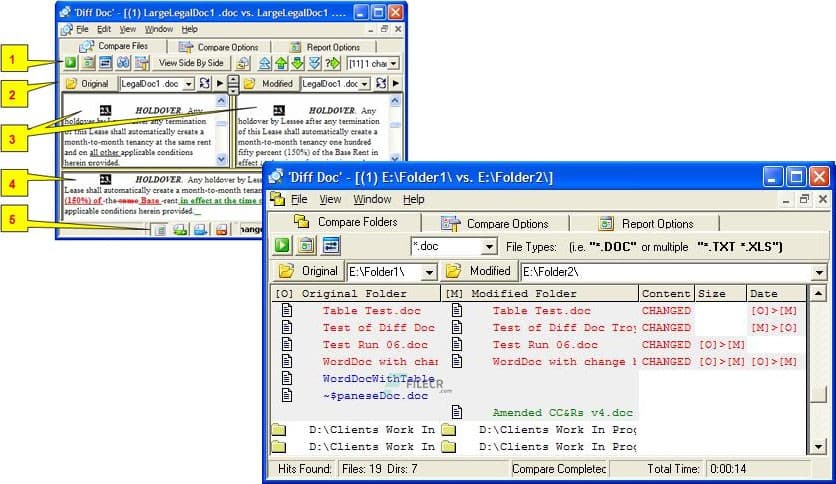Click the black play arrow right of the Modified file field
This screenshot has height=484, width=836.
pyautogui.click(x=396, y=83)
